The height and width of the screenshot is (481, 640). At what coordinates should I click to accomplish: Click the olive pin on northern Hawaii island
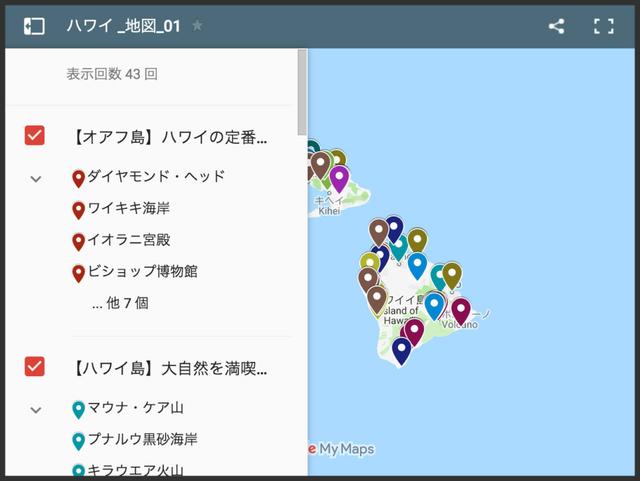click(x=417, y=242)
